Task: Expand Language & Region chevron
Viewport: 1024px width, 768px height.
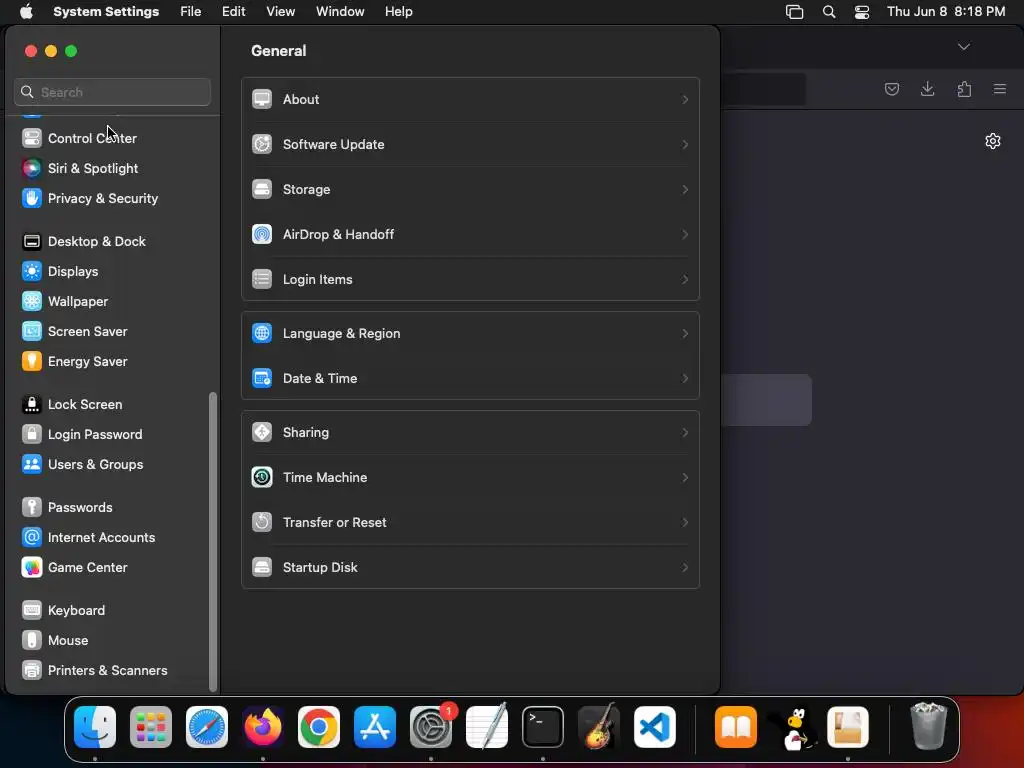Action: click(685, 334)
